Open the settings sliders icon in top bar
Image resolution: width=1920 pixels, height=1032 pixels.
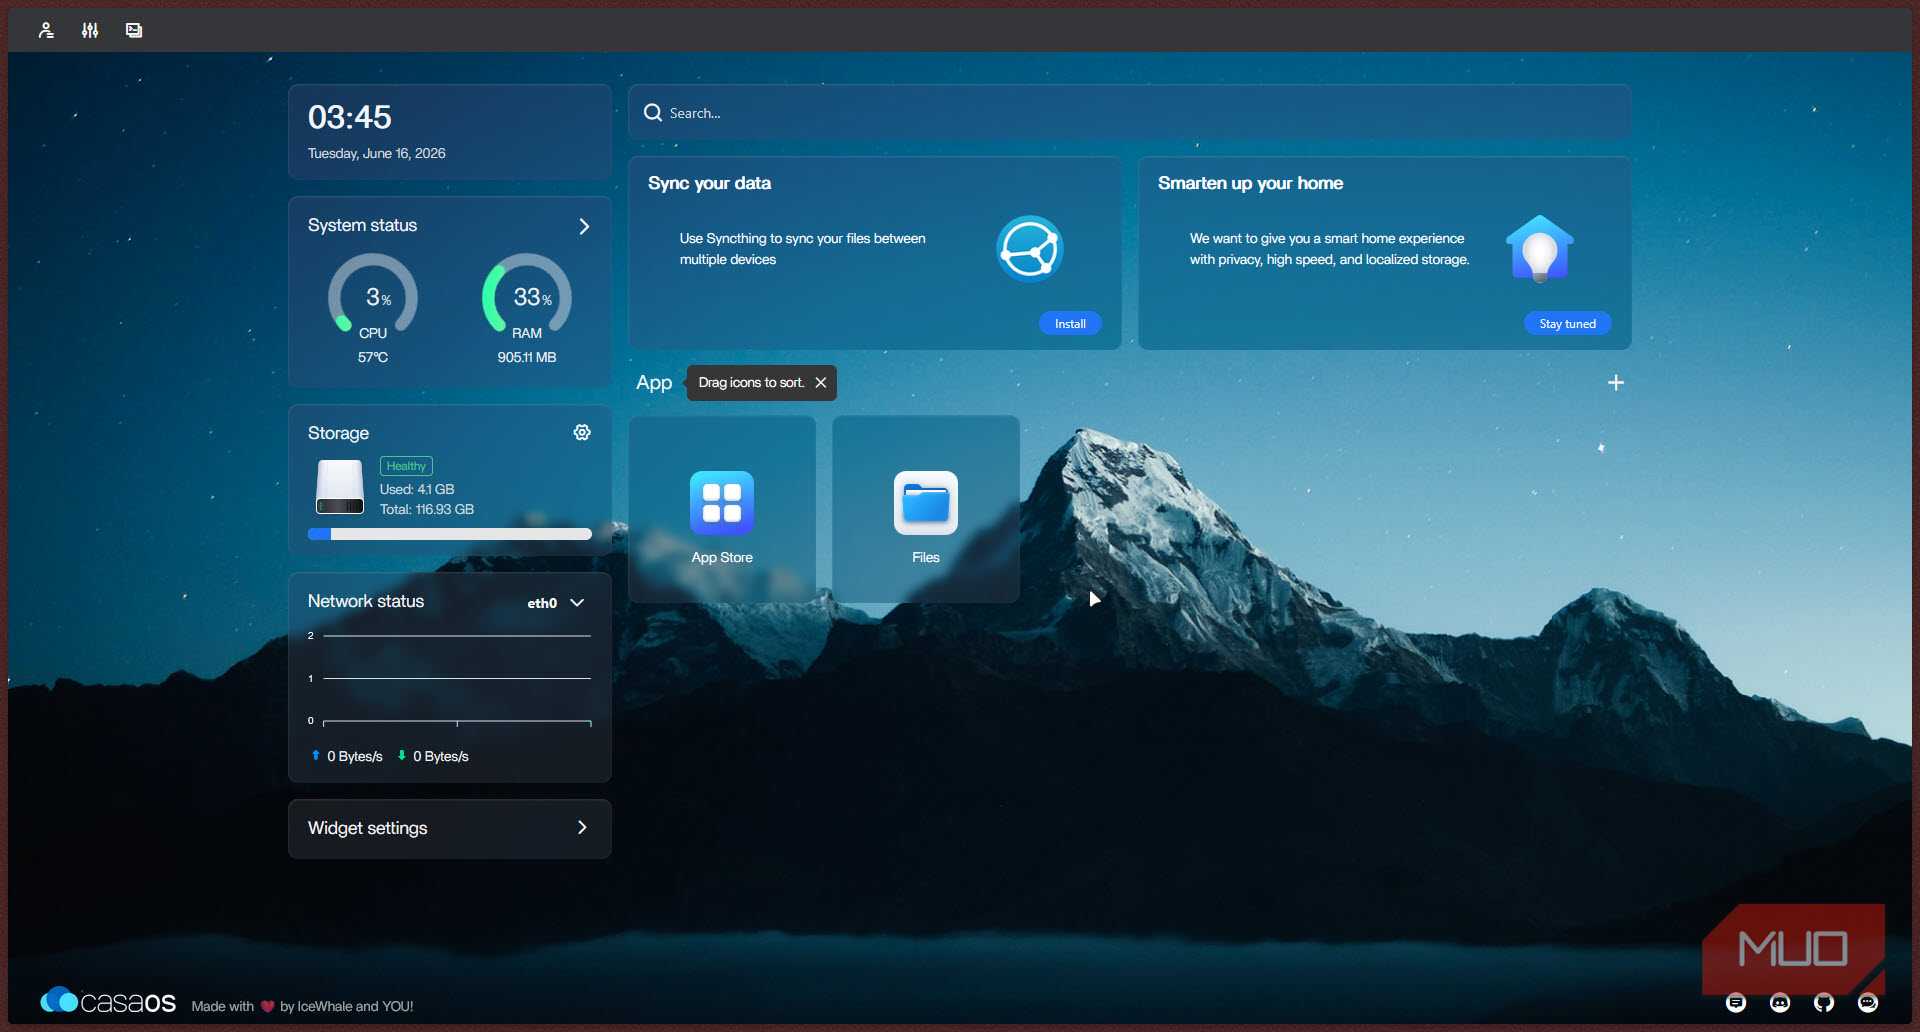tap(90, 30)
